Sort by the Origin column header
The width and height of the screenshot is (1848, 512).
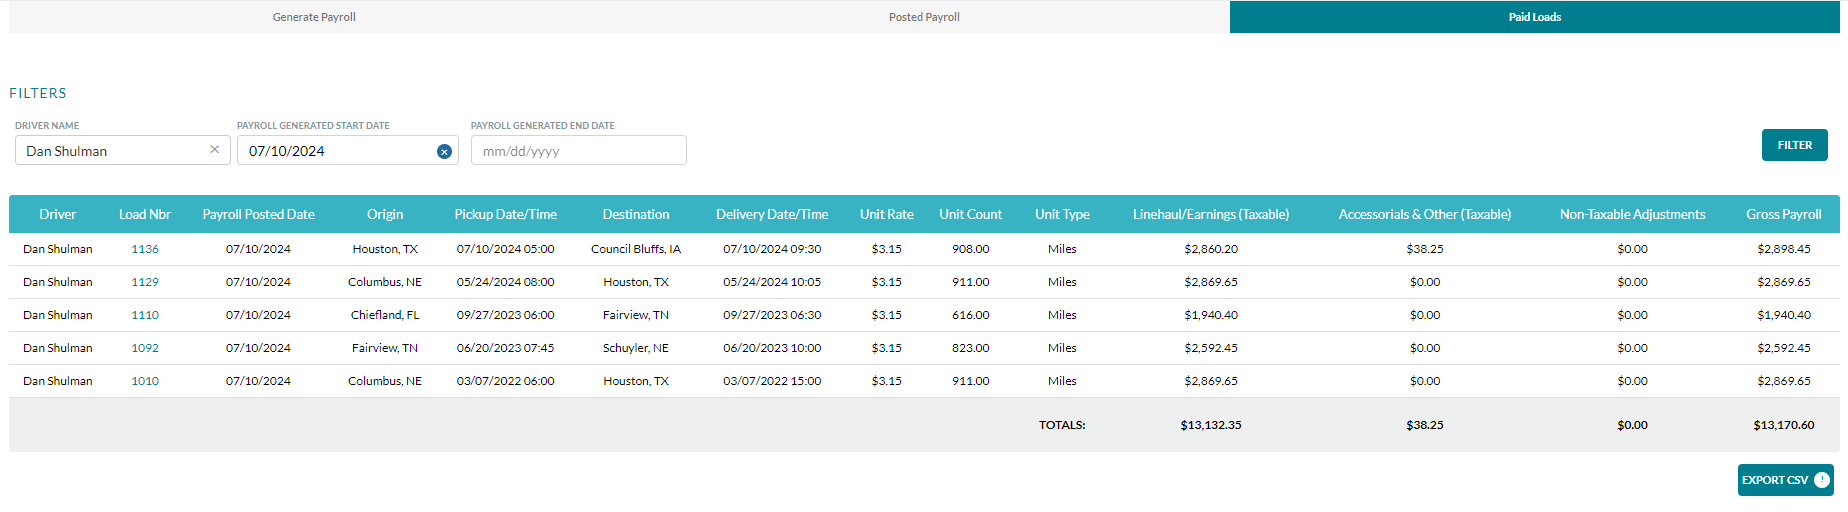[385, 214]
